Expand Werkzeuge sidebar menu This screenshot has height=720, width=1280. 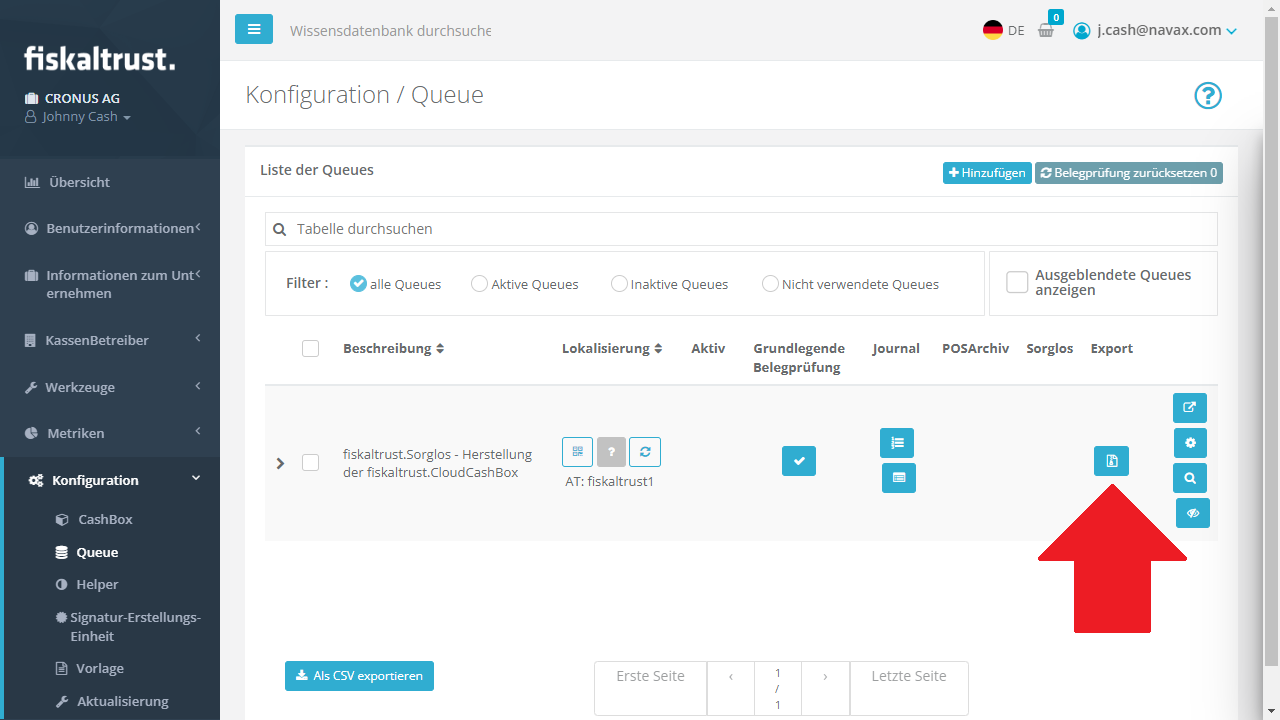(110, 387)
